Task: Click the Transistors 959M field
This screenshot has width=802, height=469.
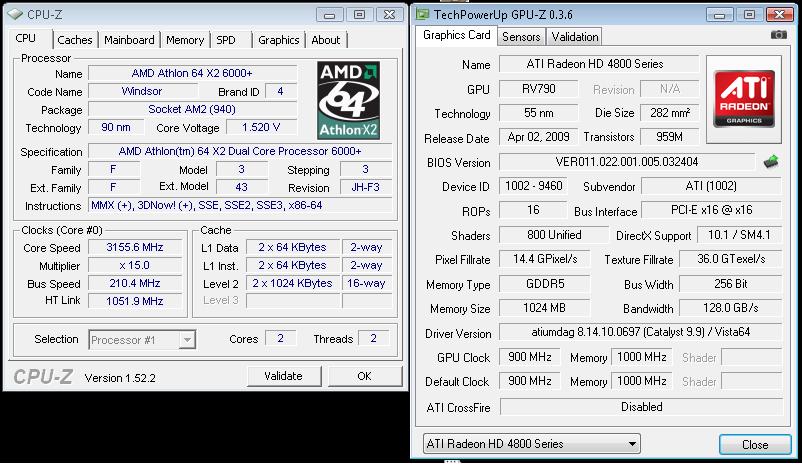Action: [670, 137]
